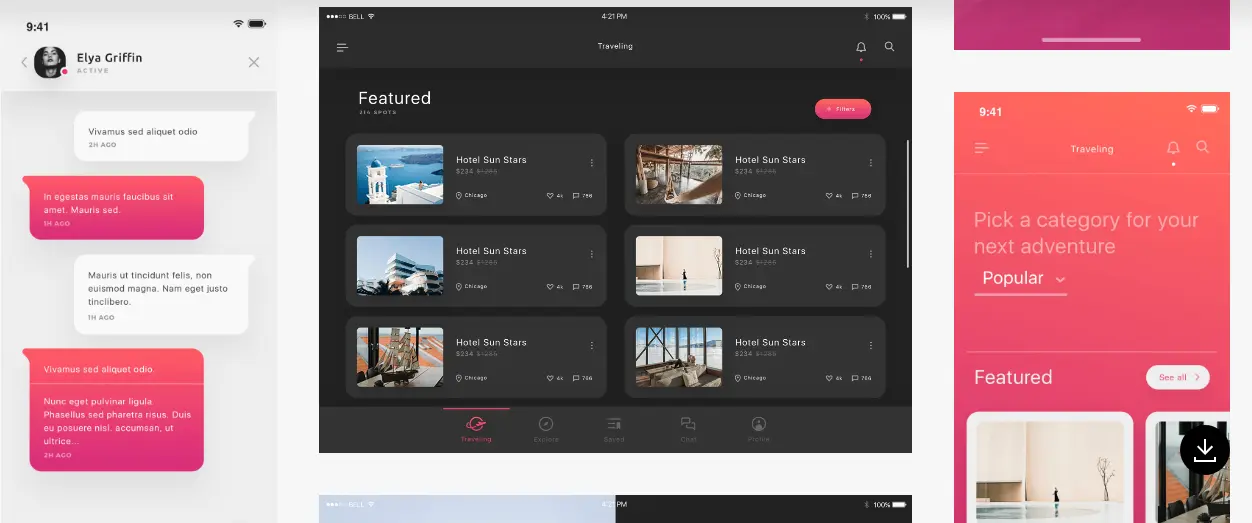Click the Wi-Fi icon in the chat phone status bar

tap(238, 23)
